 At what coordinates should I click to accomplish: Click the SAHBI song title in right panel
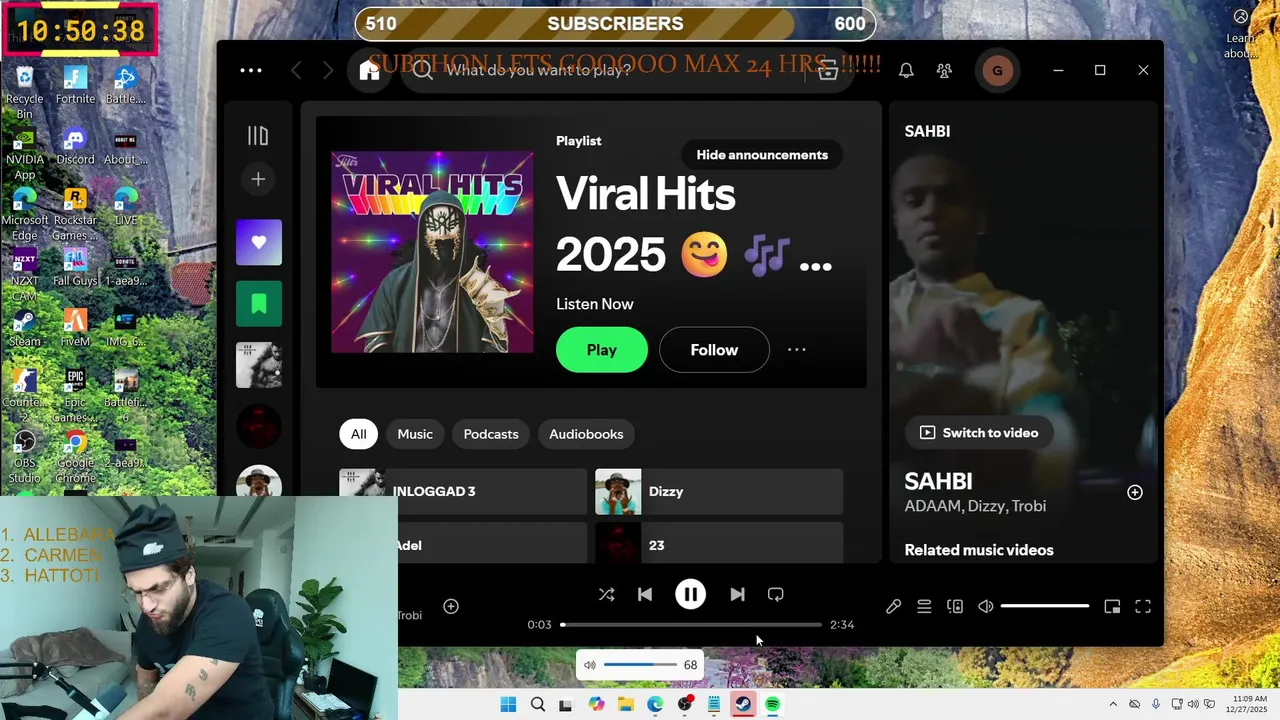[938, 481]
